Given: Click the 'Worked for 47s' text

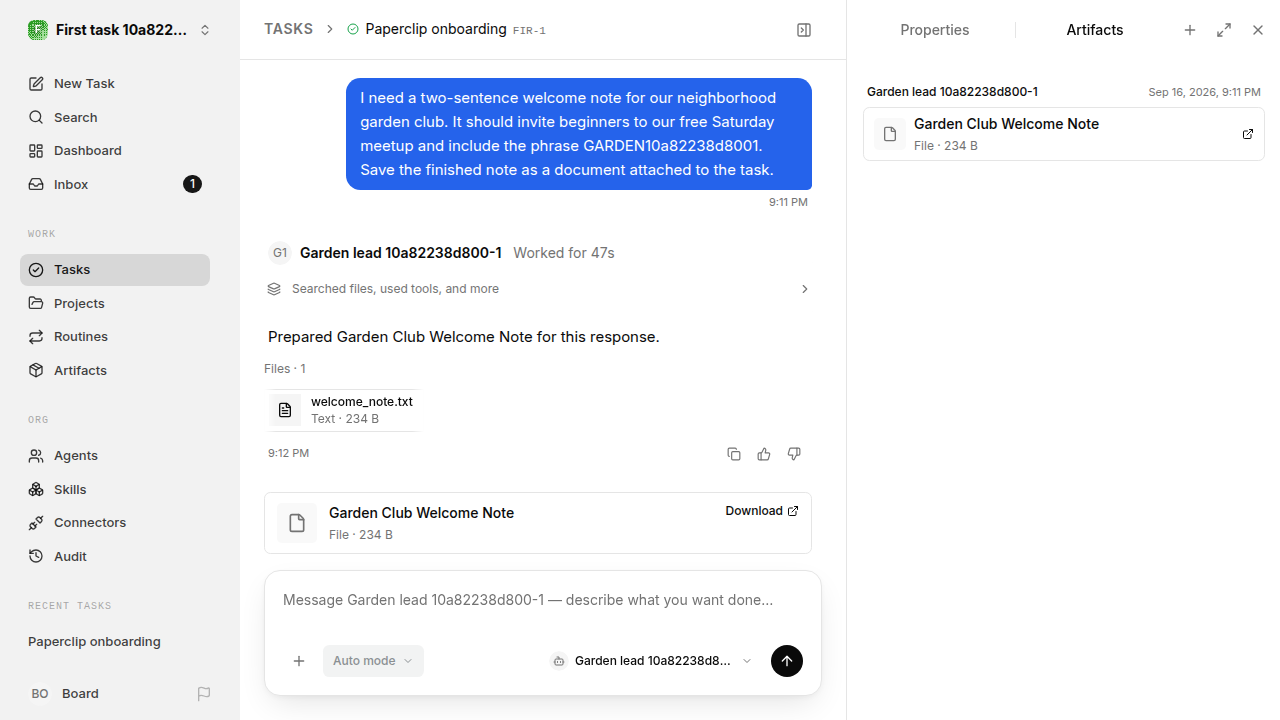Looking at the screenshot, I should pyautogui.click(x=564, y=253).
